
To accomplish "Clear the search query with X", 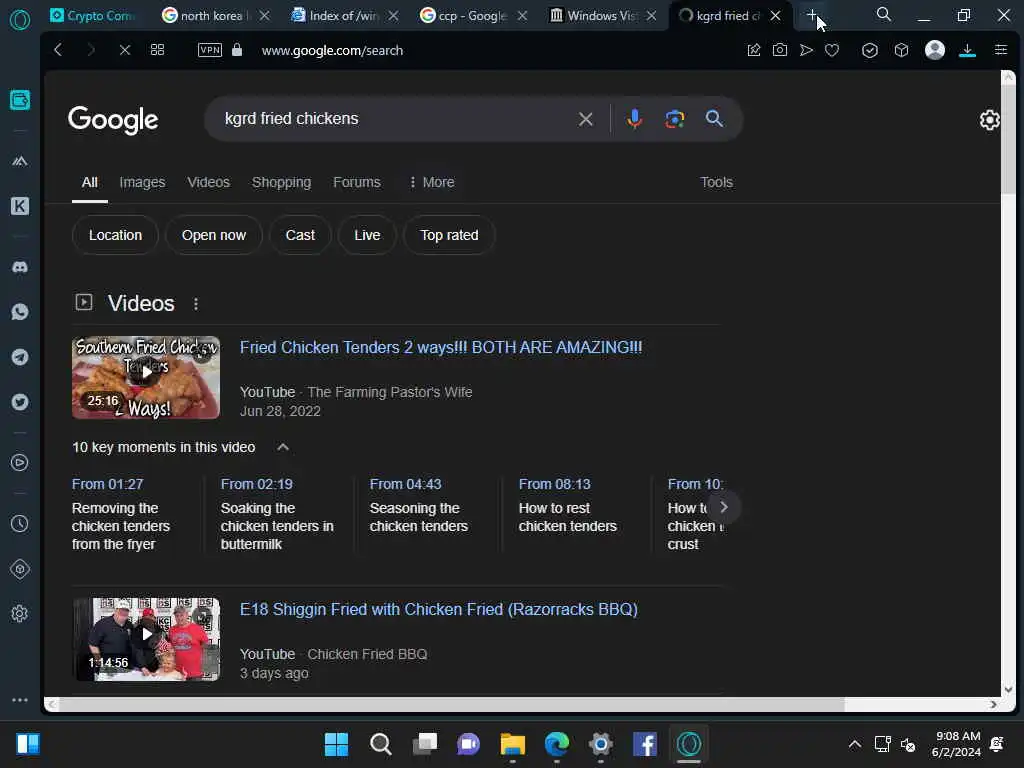I will [x=586, y=119].
